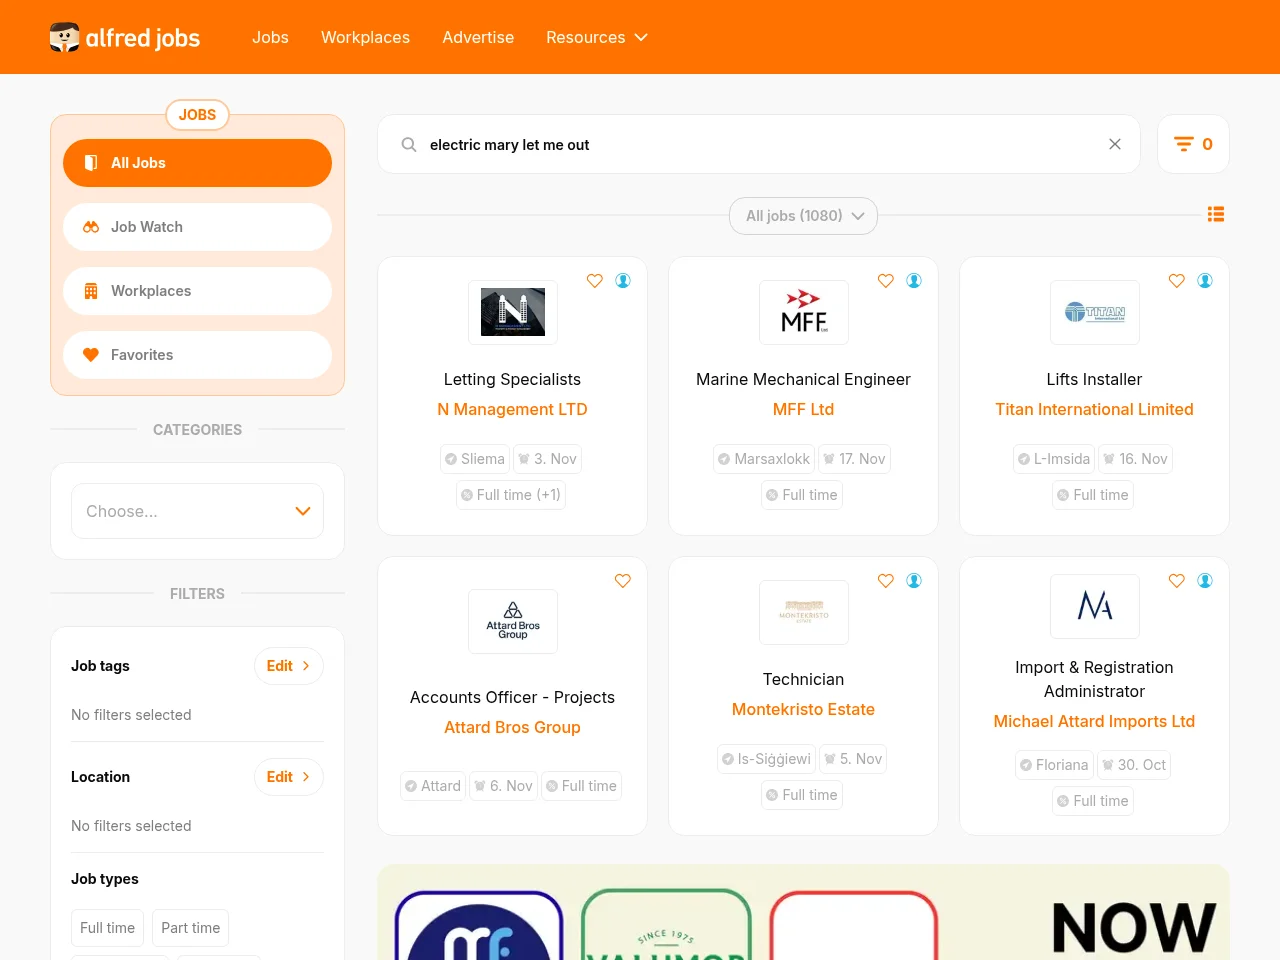Click profile icon on Marine Mechanical Engineer card

914,281
